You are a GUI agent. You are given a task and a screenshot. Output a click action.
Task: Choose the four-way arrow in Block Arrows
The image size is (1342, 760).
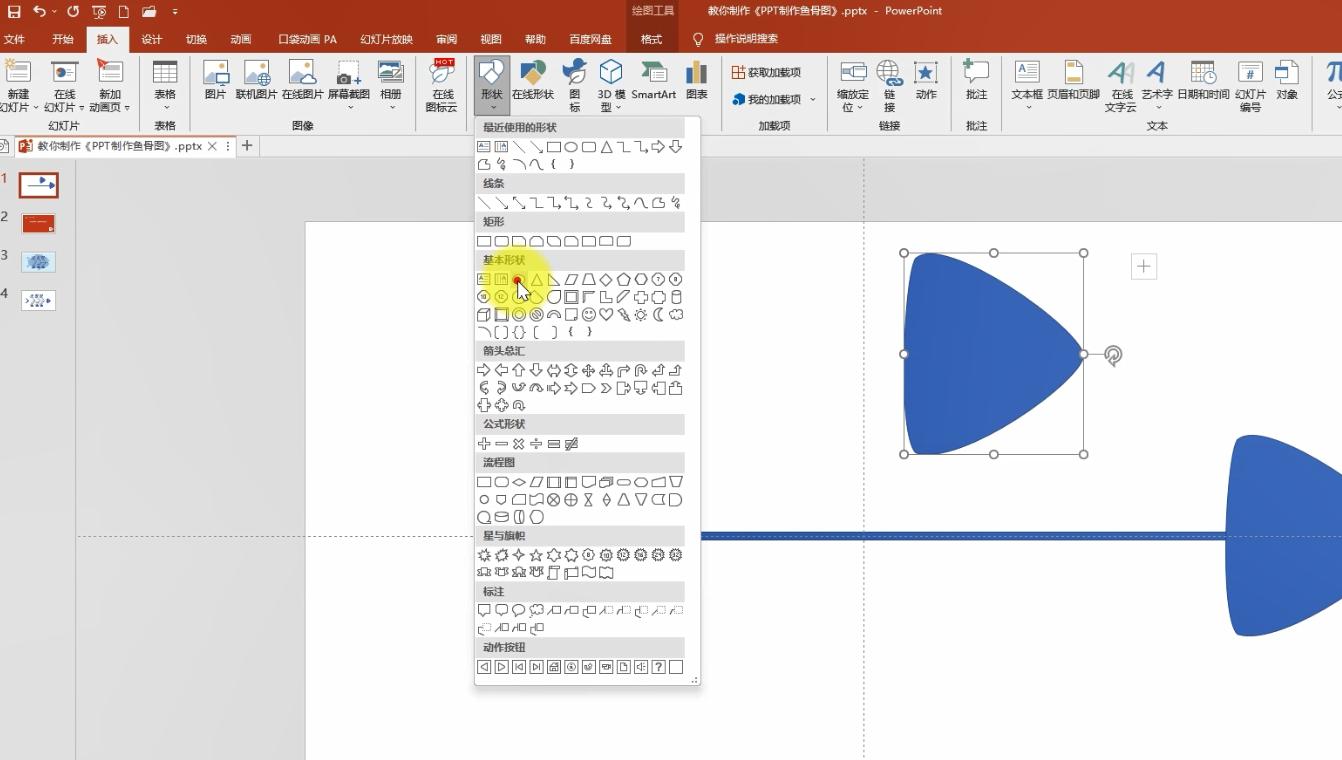[x=589, y=370]
